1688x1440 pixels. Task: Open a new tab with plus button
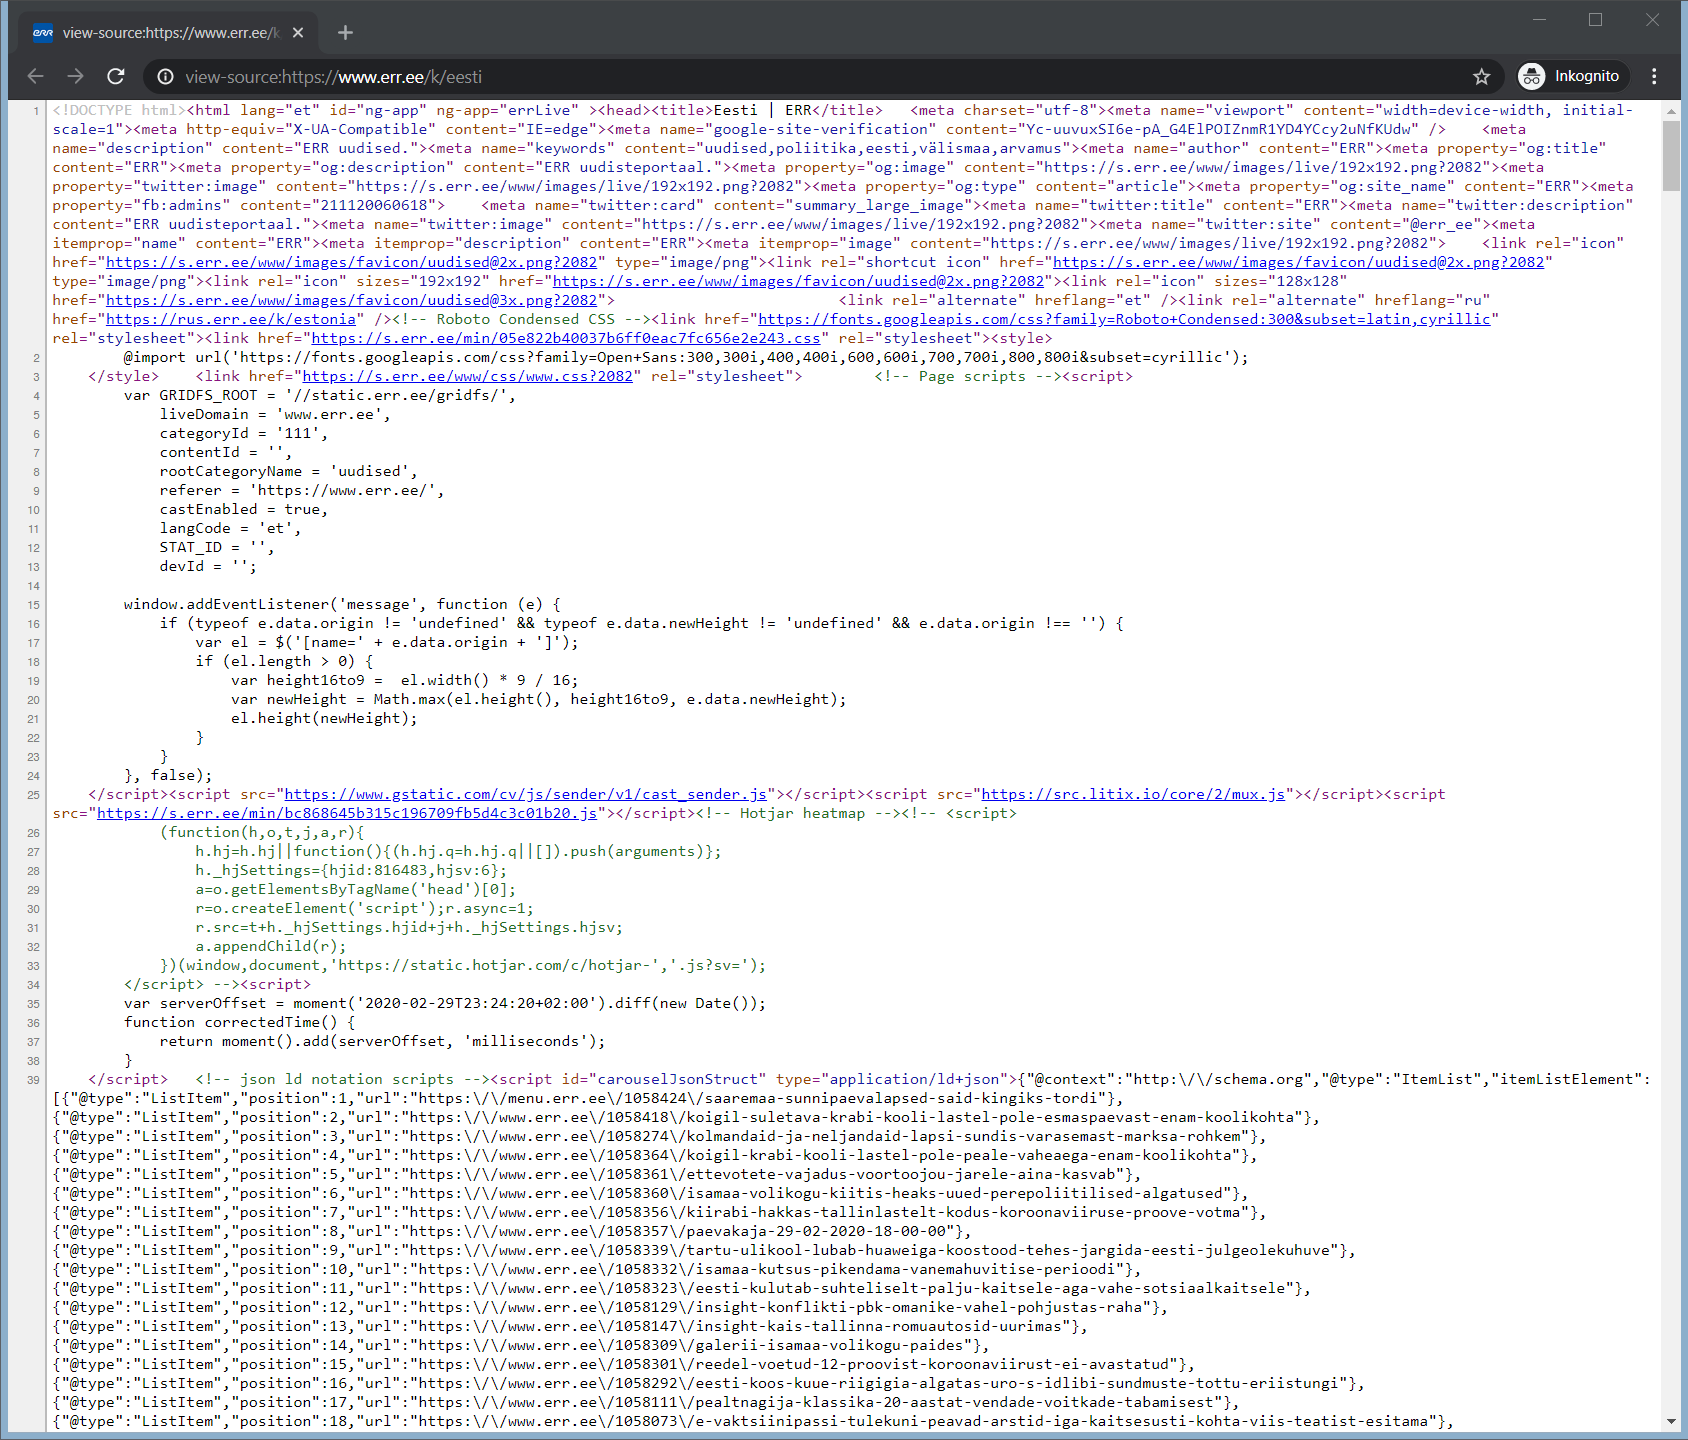pos(345,33)
